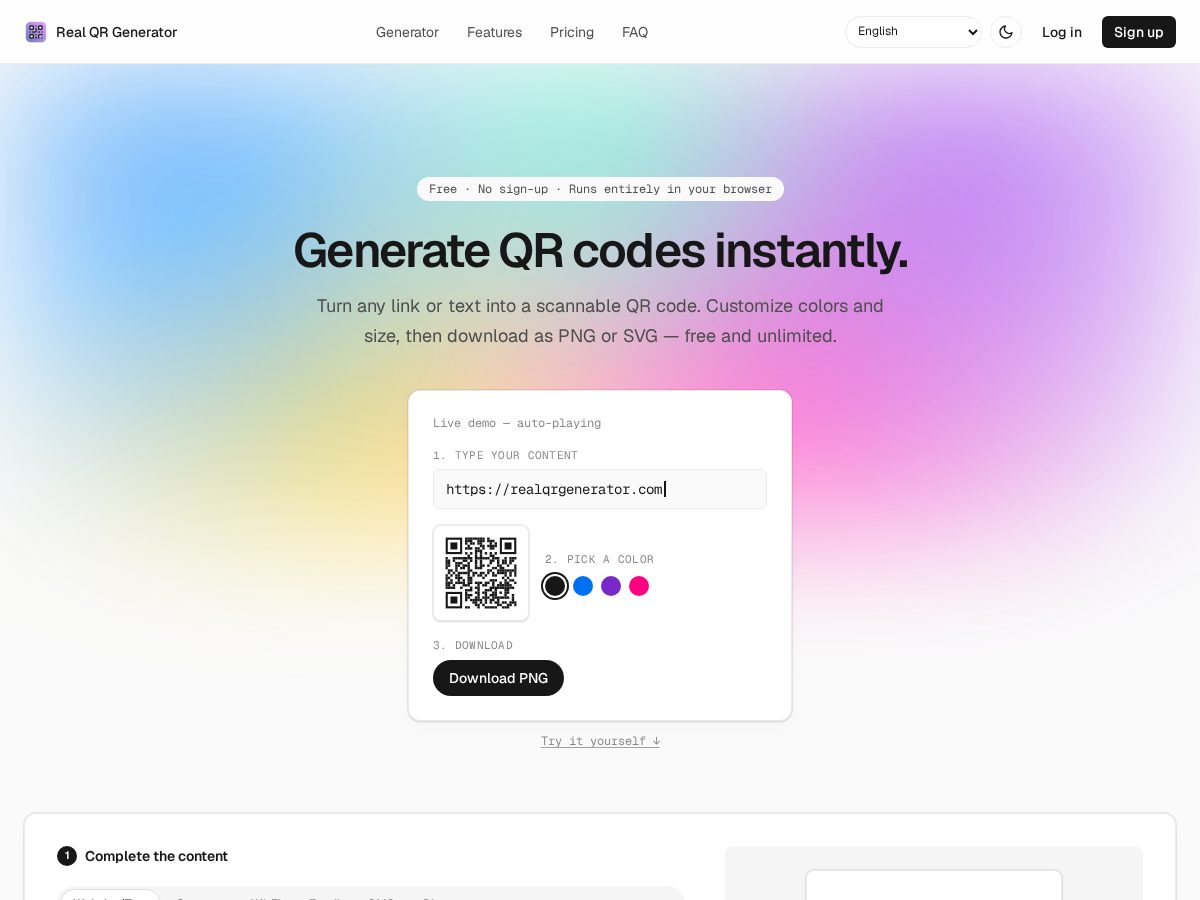The image size is (1200, 900).
Task: Click the 'Complete the content' step heading
Action: (x=156, y=856)
